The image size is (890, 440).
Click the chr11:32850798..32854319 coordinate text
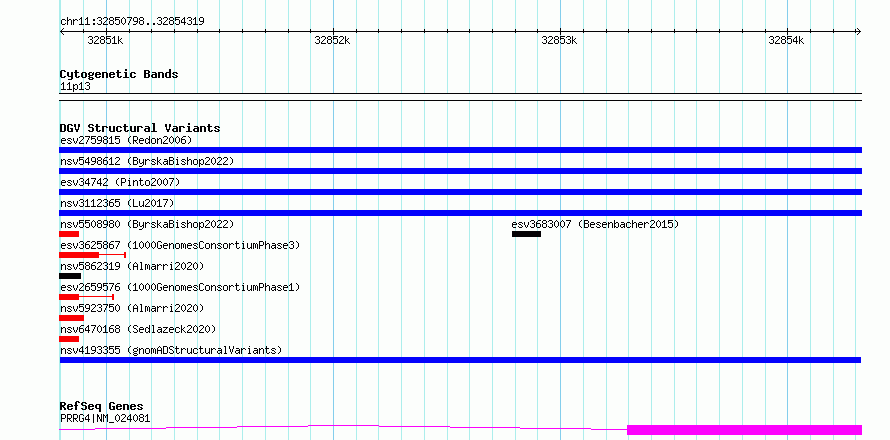[x=132, y=21]
